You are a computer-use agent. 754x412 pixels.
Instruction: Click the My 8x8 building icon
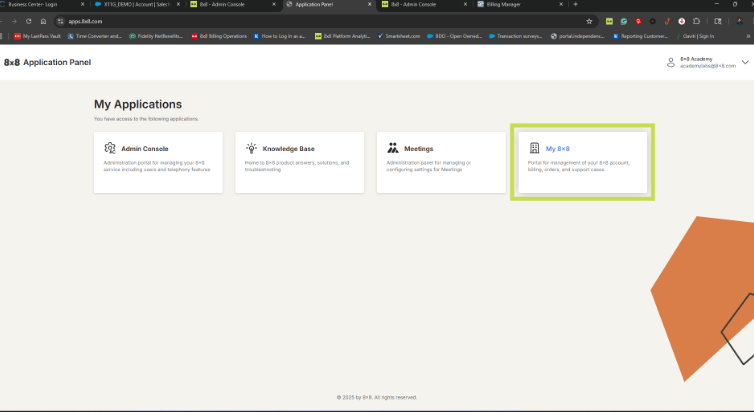point(534,148)
